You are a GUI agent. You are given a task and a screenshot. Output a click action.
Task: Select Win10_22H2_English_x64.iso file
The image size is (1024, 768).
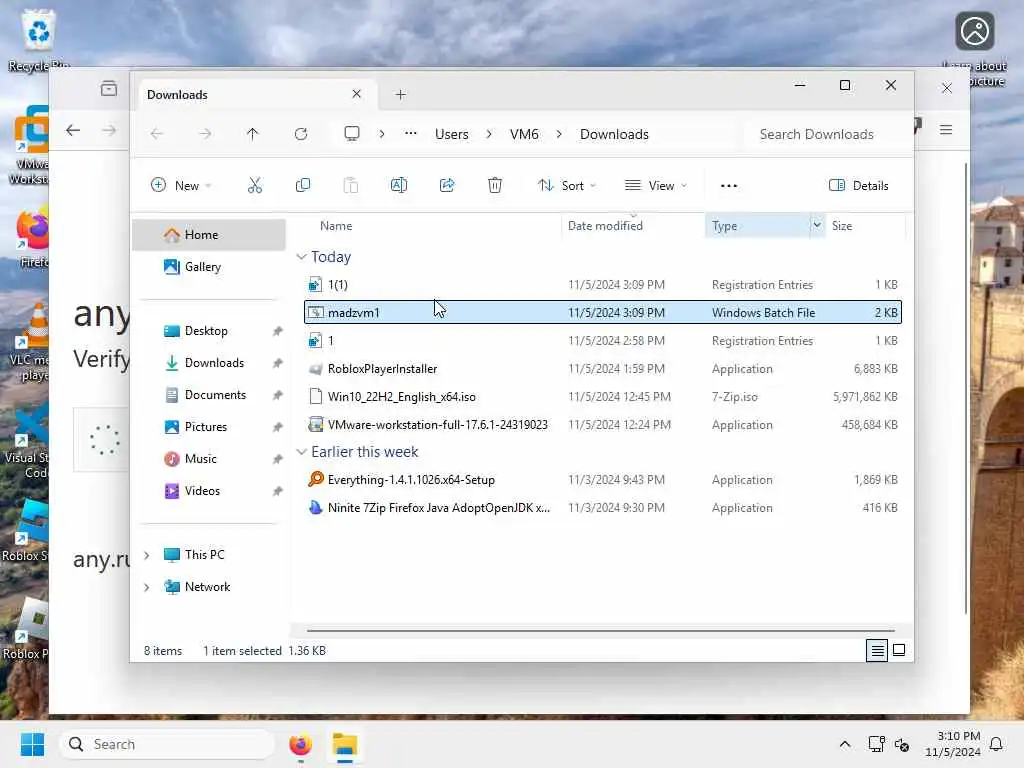click(x=603, y=397)
